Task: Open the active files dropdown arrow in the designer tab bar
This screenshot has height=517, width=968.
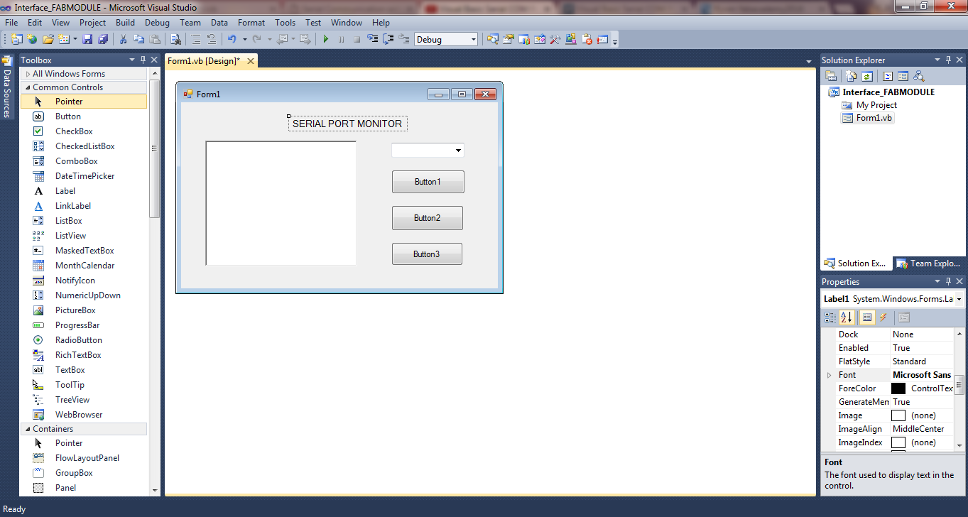Action: [809, 61]
